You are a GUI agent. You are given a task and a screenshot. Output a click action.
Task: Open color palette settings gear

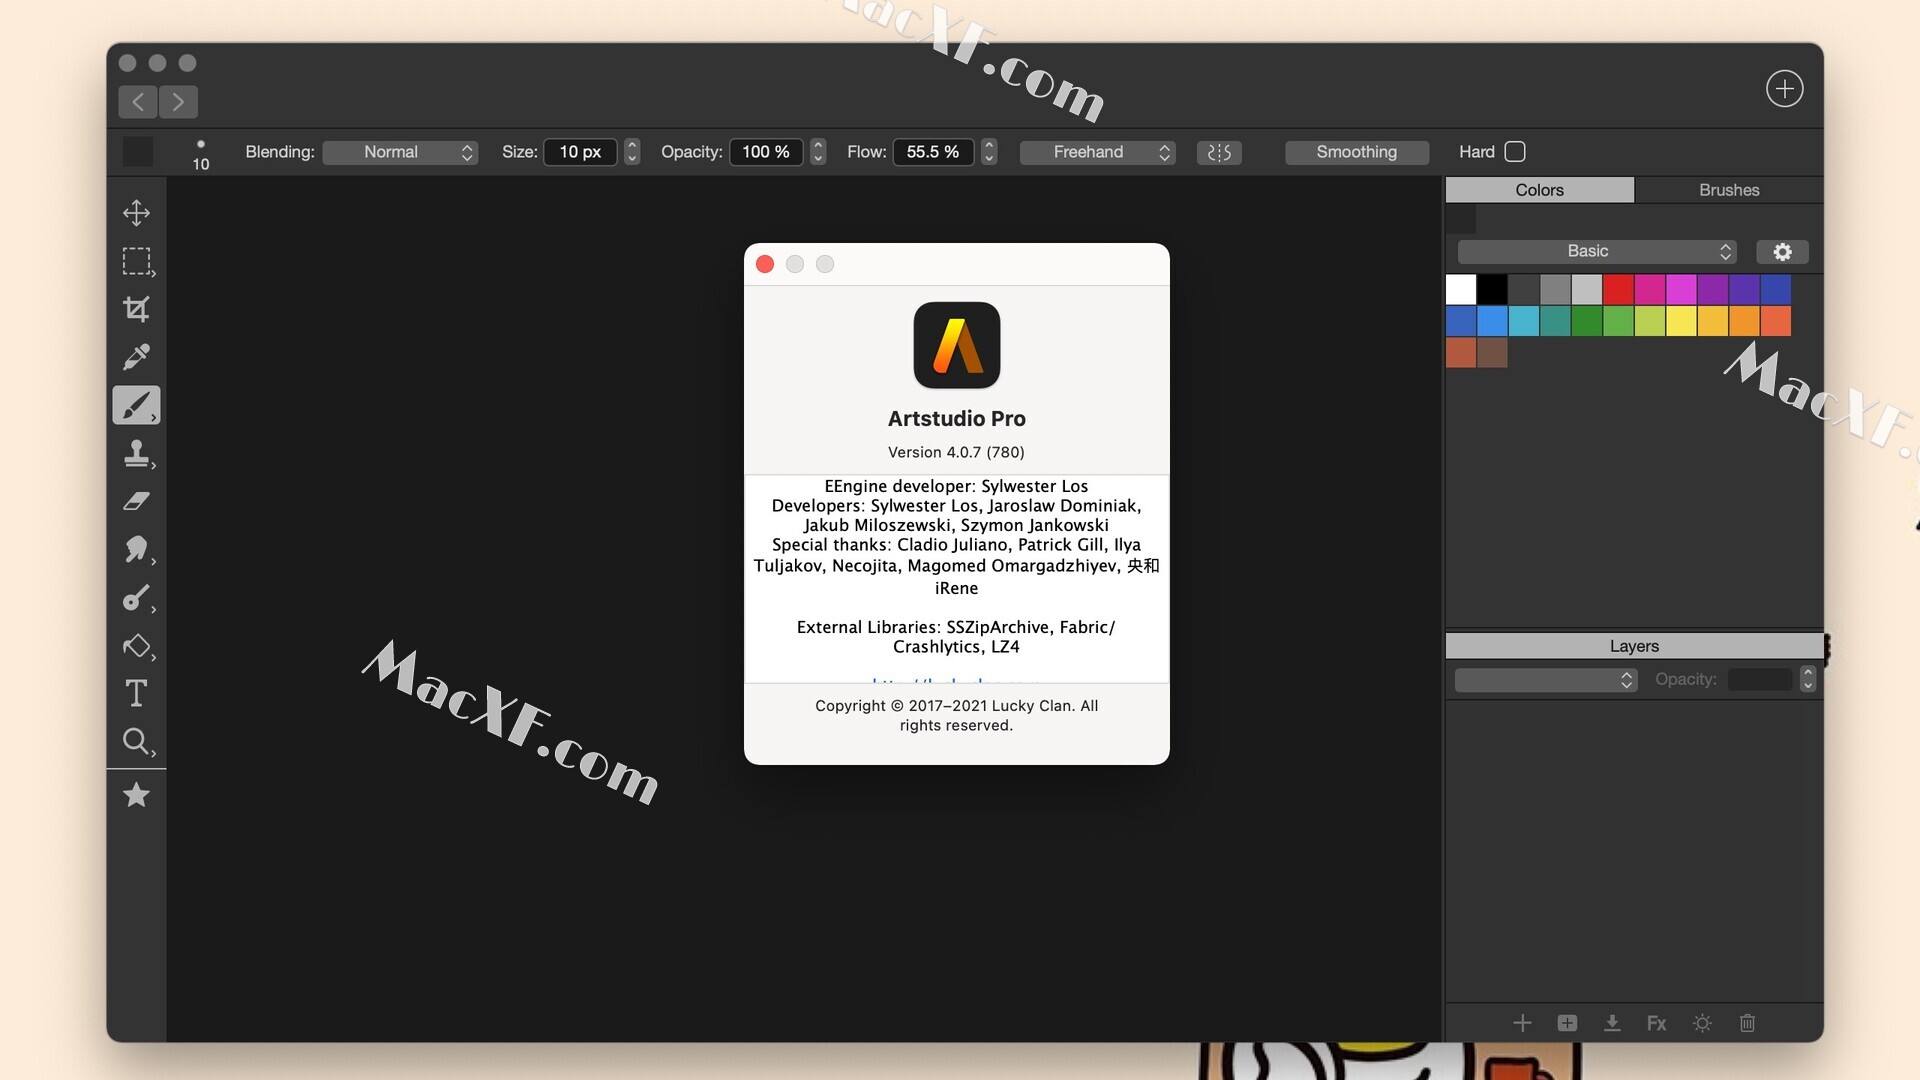click(x=1782, y=252)
